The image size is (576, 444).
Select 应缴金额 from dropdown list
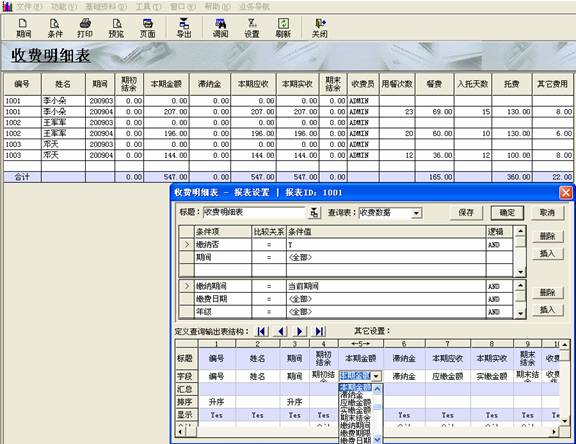point(355,403)
